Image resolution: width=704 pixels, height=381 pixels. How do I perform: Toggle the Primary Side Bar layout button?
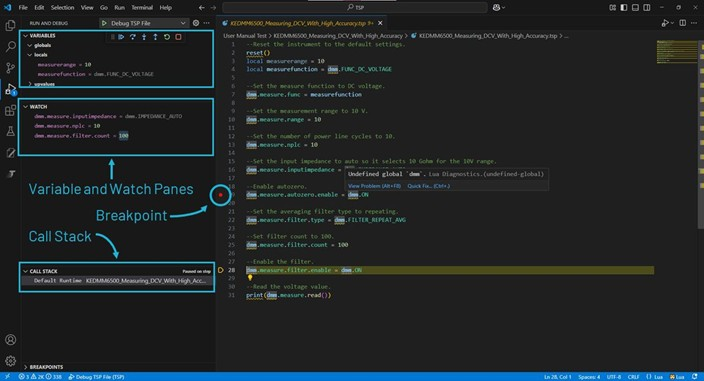click(x=624, y=8)
